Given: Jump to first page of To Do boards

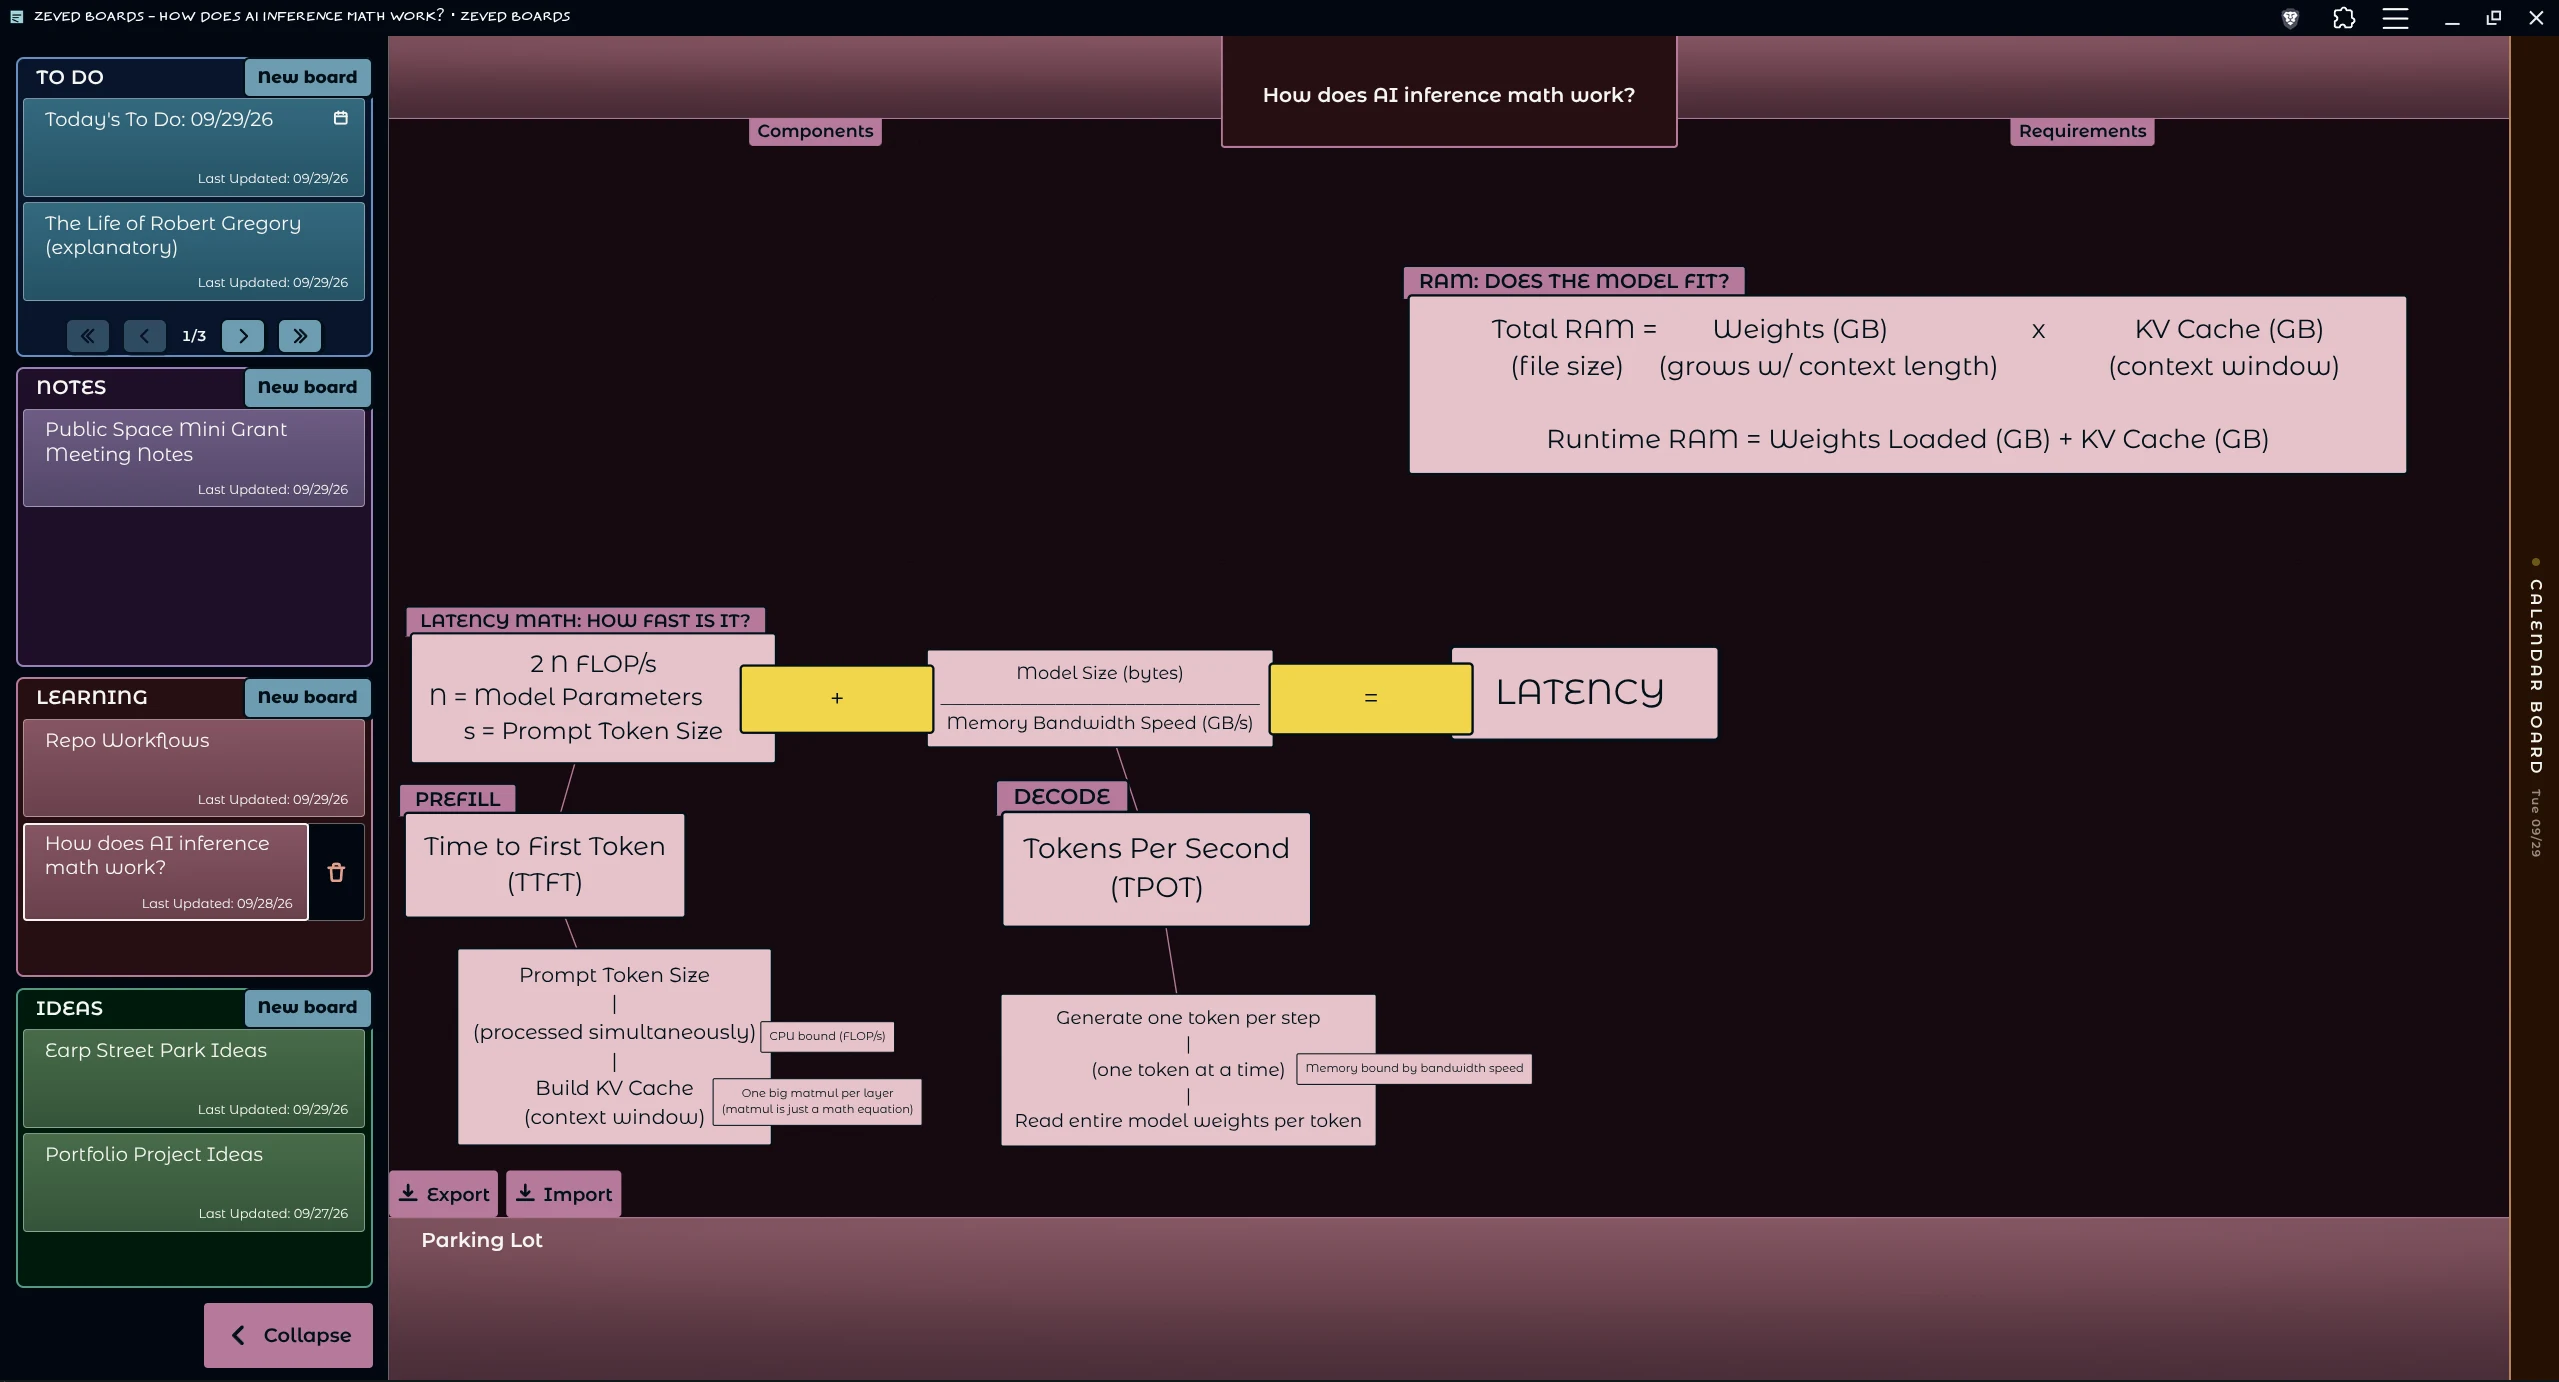Looking at the screenshot, I should tap(88, 336).
